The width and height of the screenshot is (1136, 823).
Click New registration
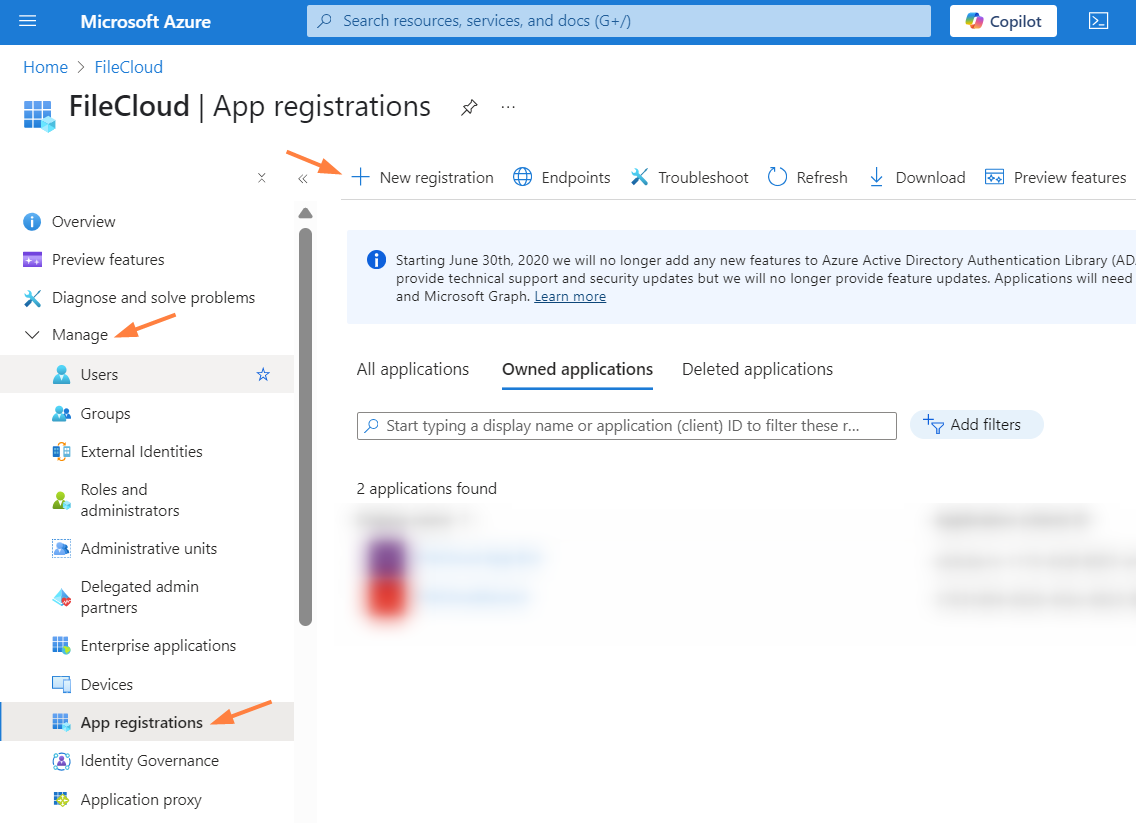tap(422, 177)
